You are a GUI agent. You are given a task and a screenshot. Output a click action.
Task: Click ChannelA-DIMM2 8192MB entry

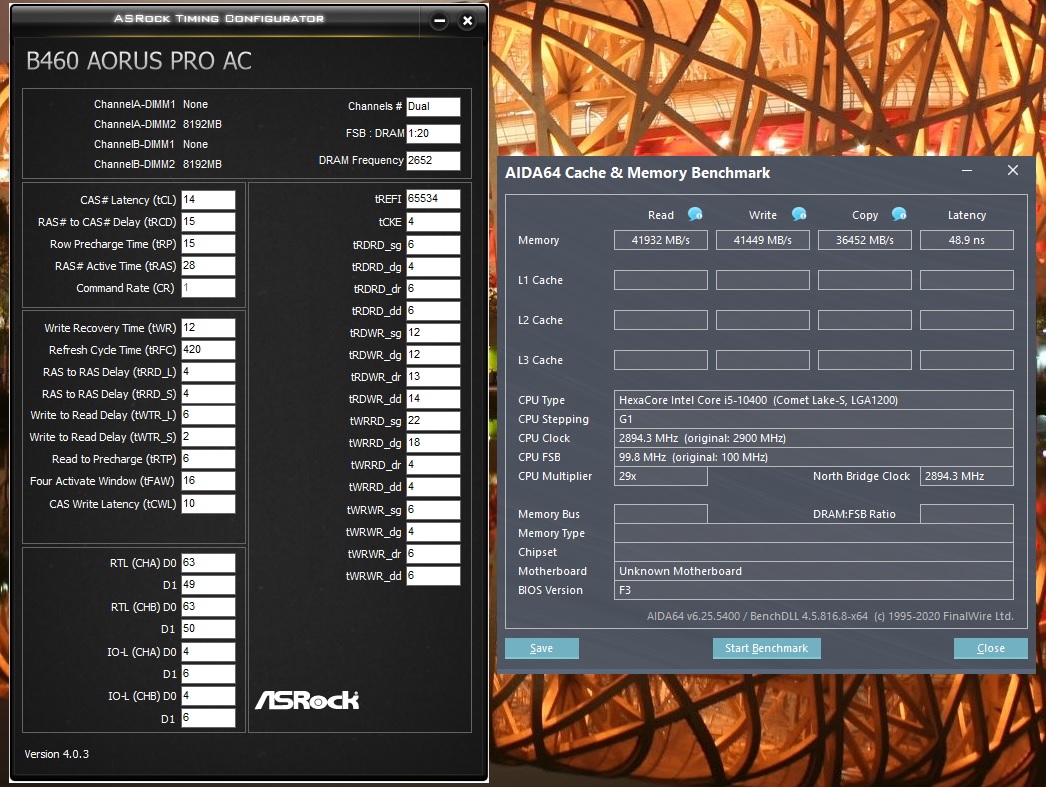[x=157, y=125]
